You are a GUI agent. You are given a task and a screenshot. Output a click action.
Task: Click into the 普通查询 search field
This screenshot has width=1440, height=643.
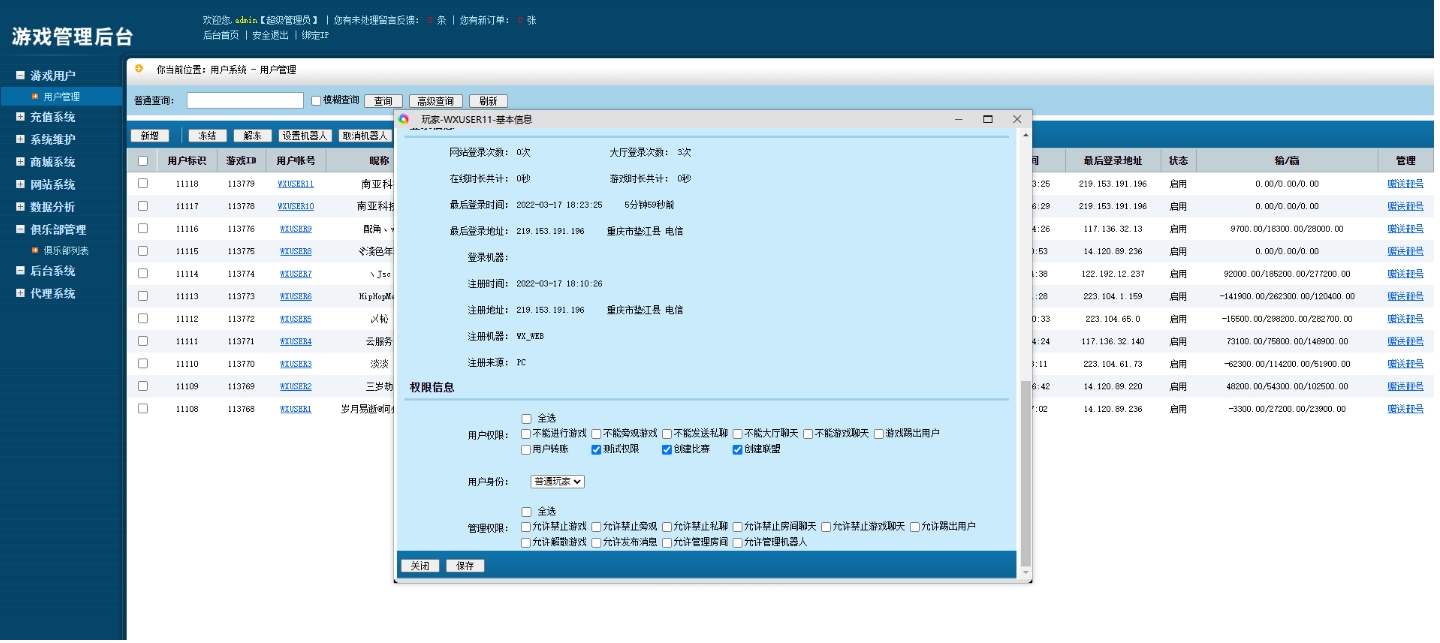click(245, 101)
